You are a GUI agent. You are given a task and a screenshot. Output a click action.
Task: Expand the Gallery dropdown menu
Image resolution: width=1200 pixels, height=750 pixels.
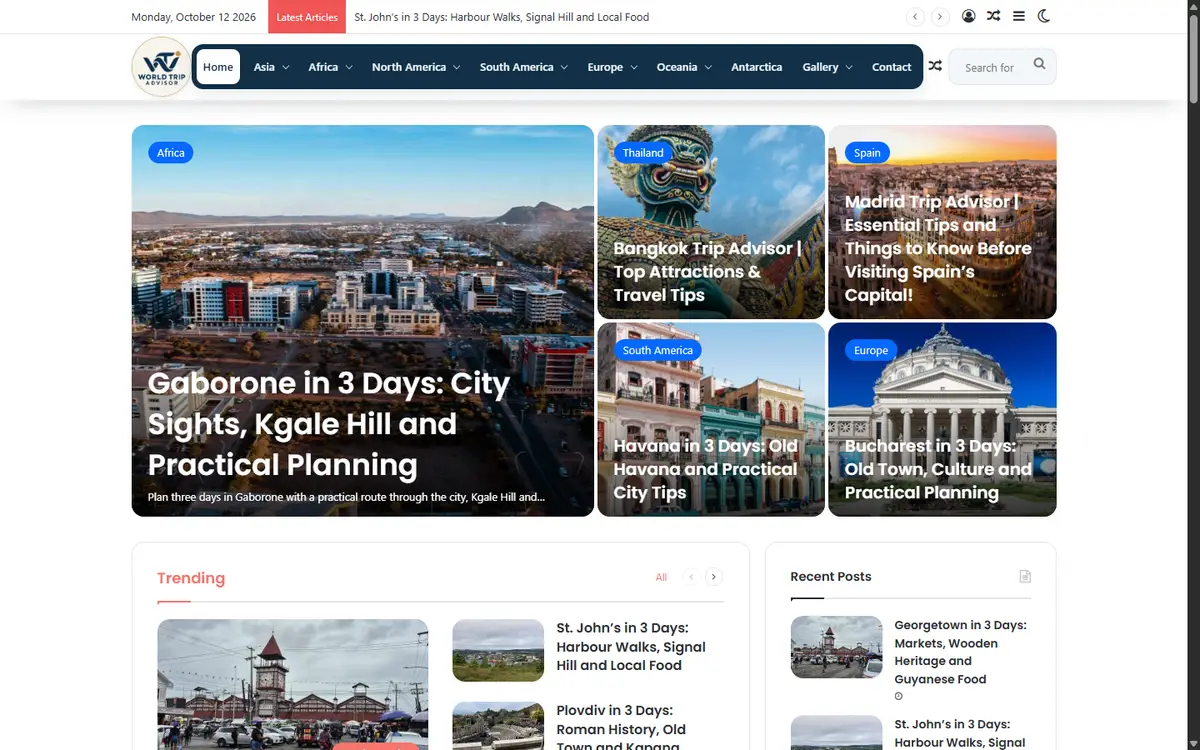point(828,67)
